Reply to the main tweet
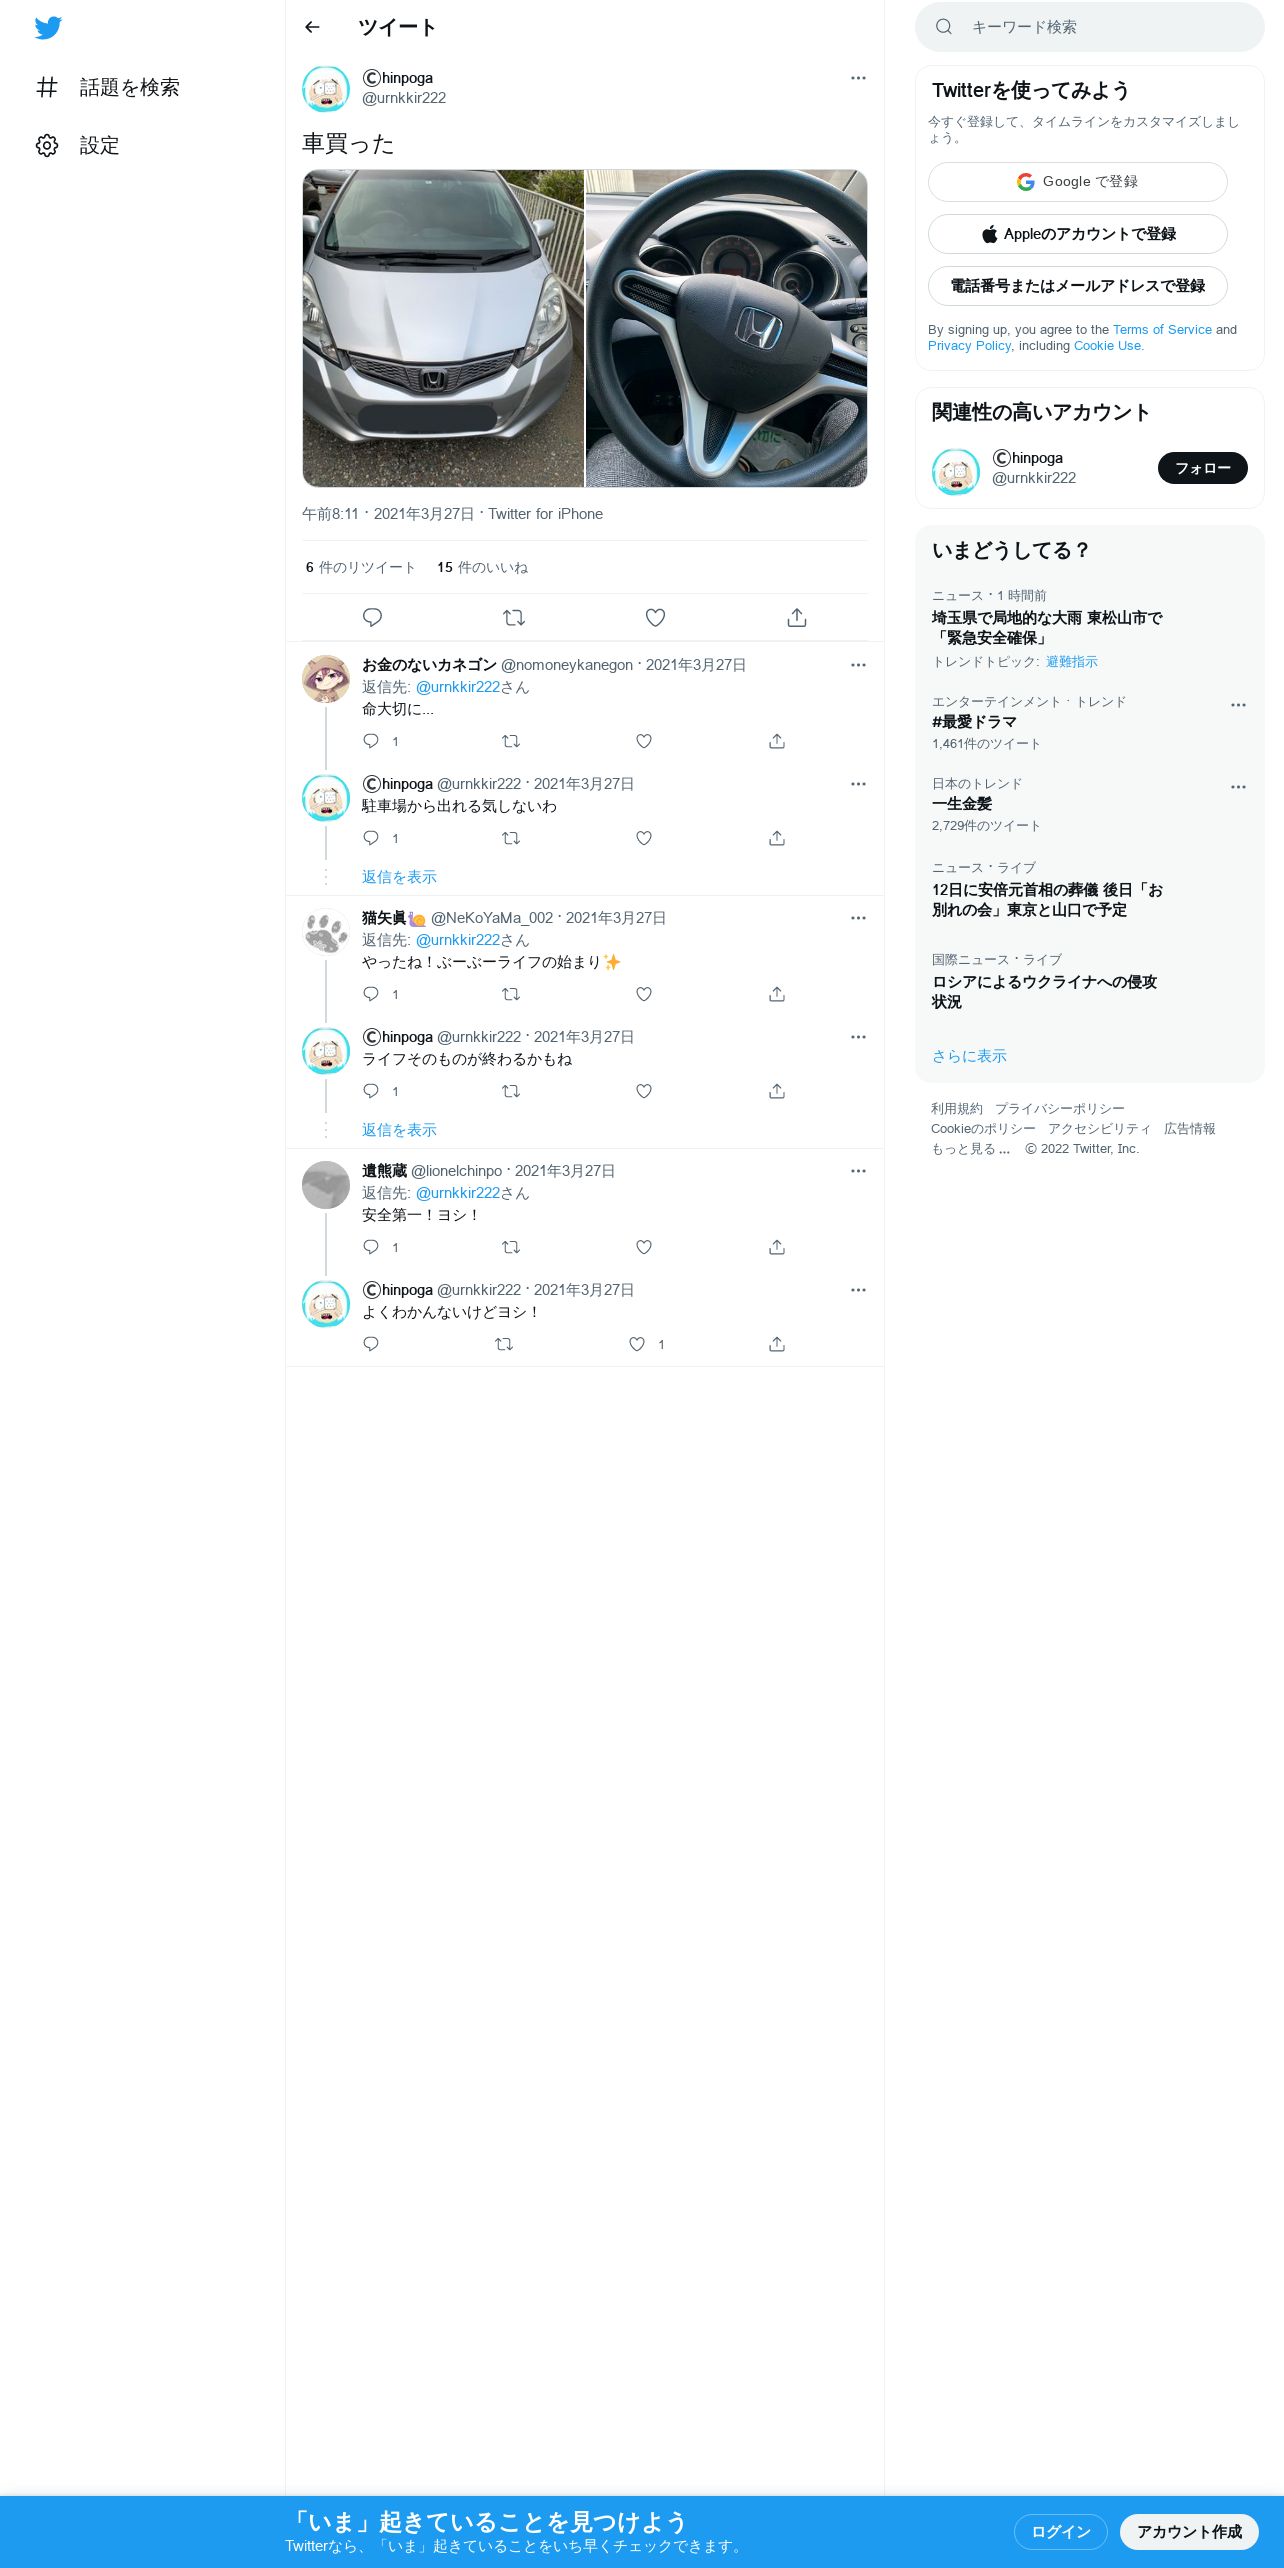Image resolution: width=1284 pixels, height=2568 pixels. click(x=372, y=617)
